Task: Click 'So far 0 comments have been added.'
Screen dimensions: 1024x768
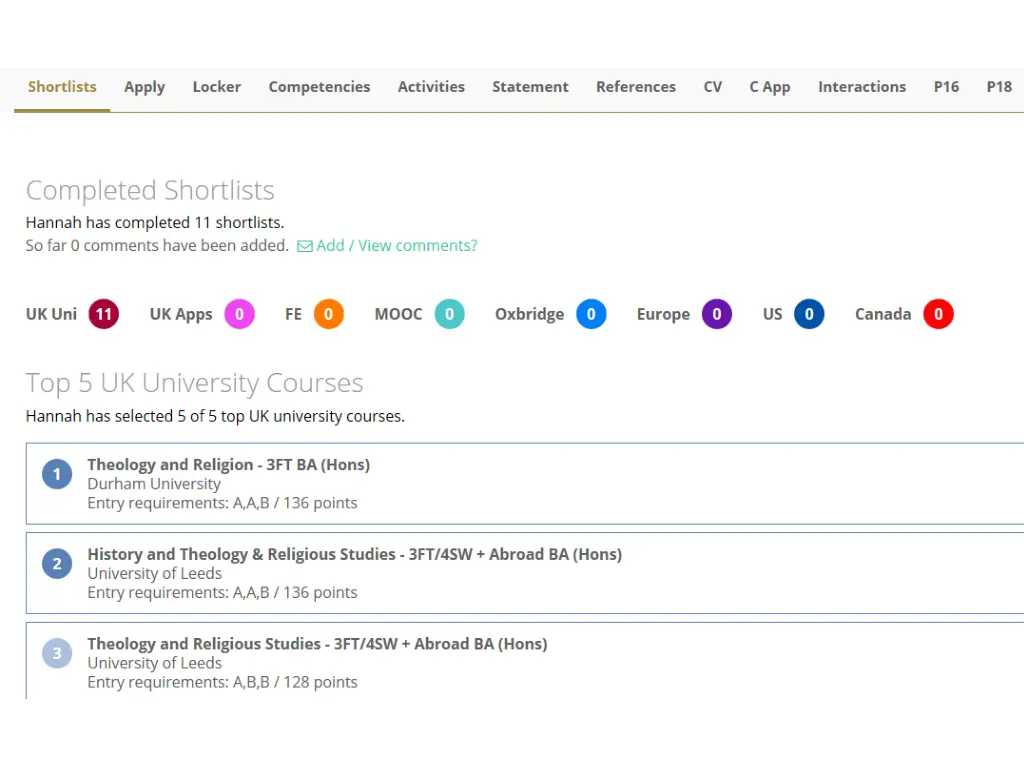Action: click(x=157, y=246)
